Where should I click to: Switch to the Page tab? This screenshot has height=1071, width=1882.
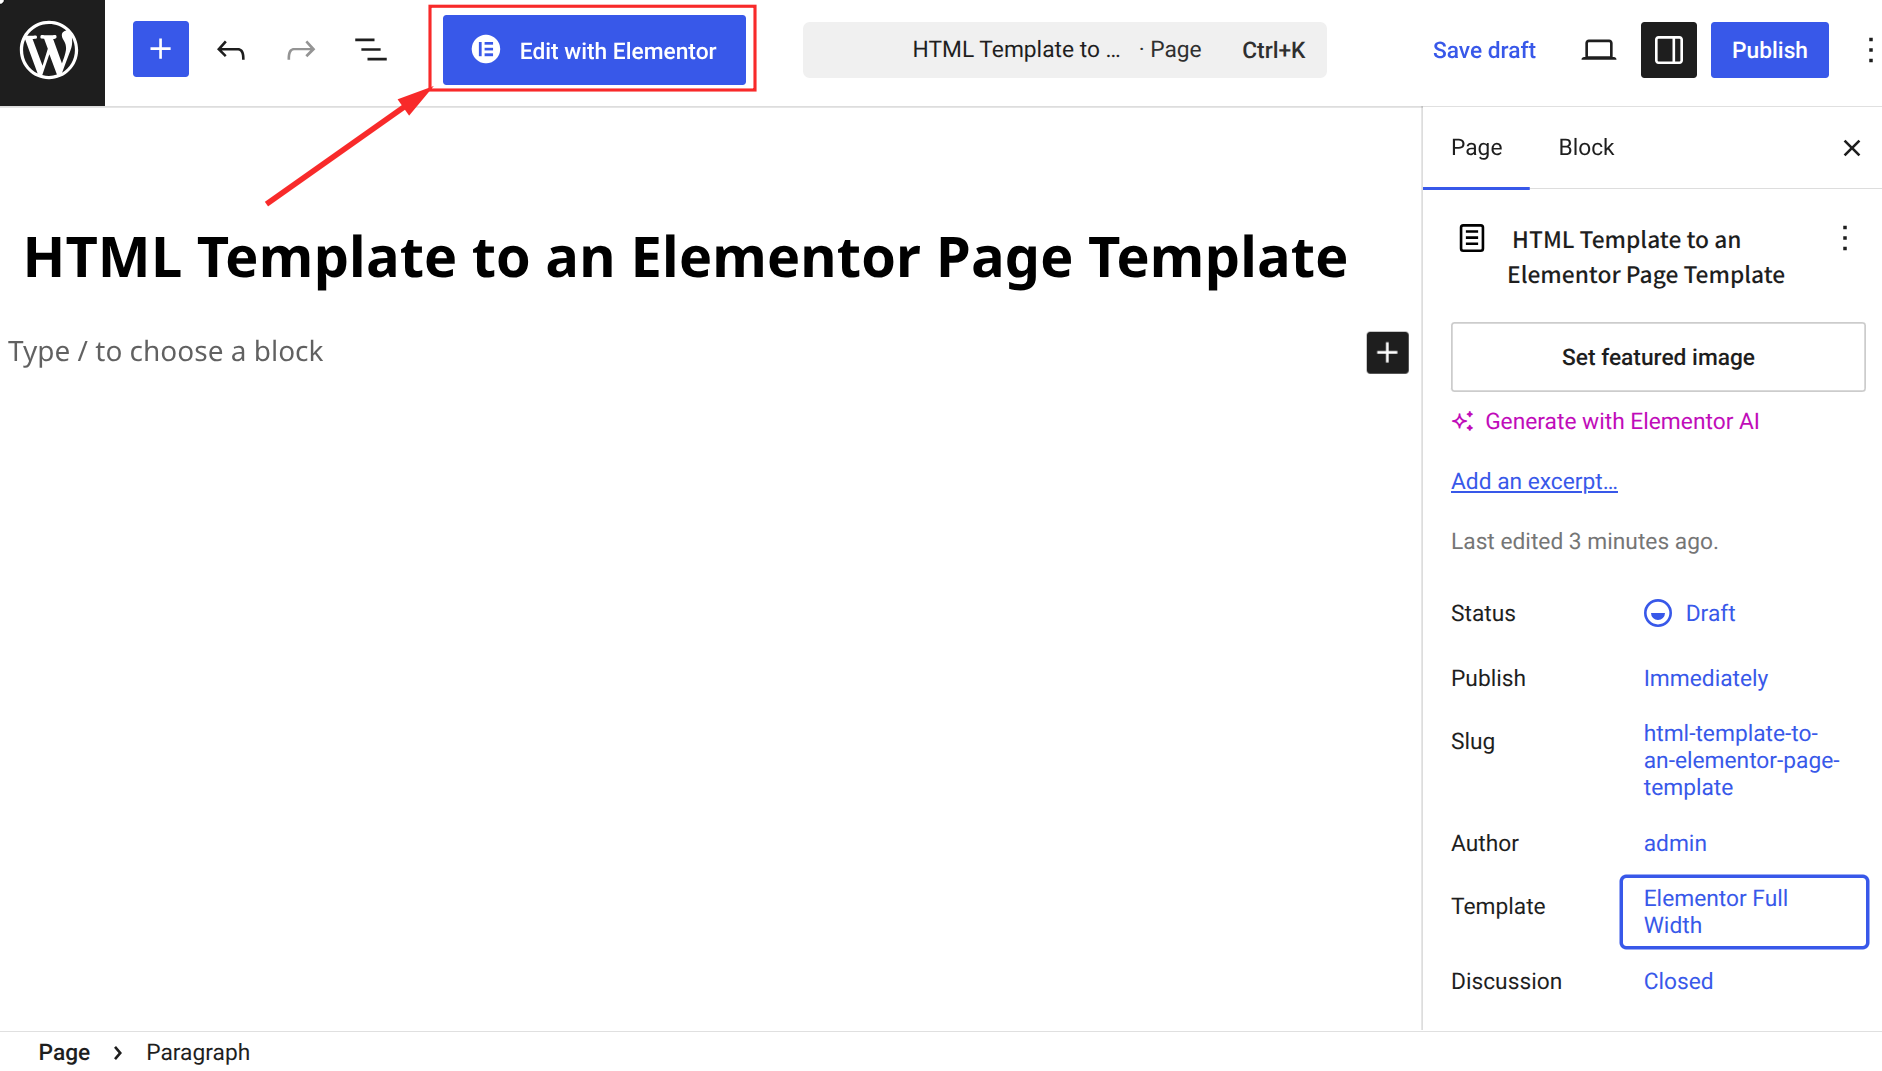tap(1476, 148)
